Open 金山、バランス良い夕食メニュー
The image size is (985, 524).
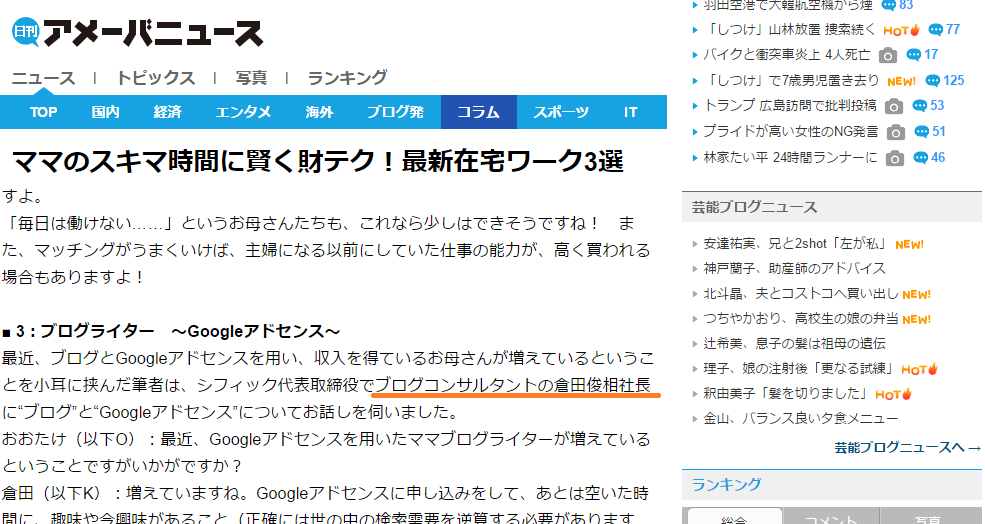pos(801,418)
